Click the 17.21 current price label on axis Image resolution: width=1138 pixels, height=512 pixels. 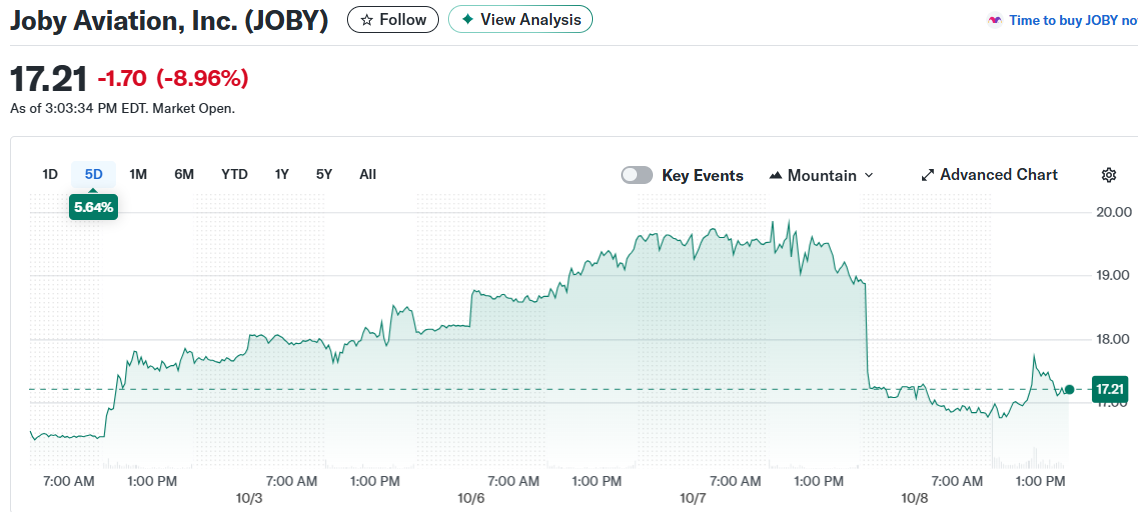(x=1110, y=389)
